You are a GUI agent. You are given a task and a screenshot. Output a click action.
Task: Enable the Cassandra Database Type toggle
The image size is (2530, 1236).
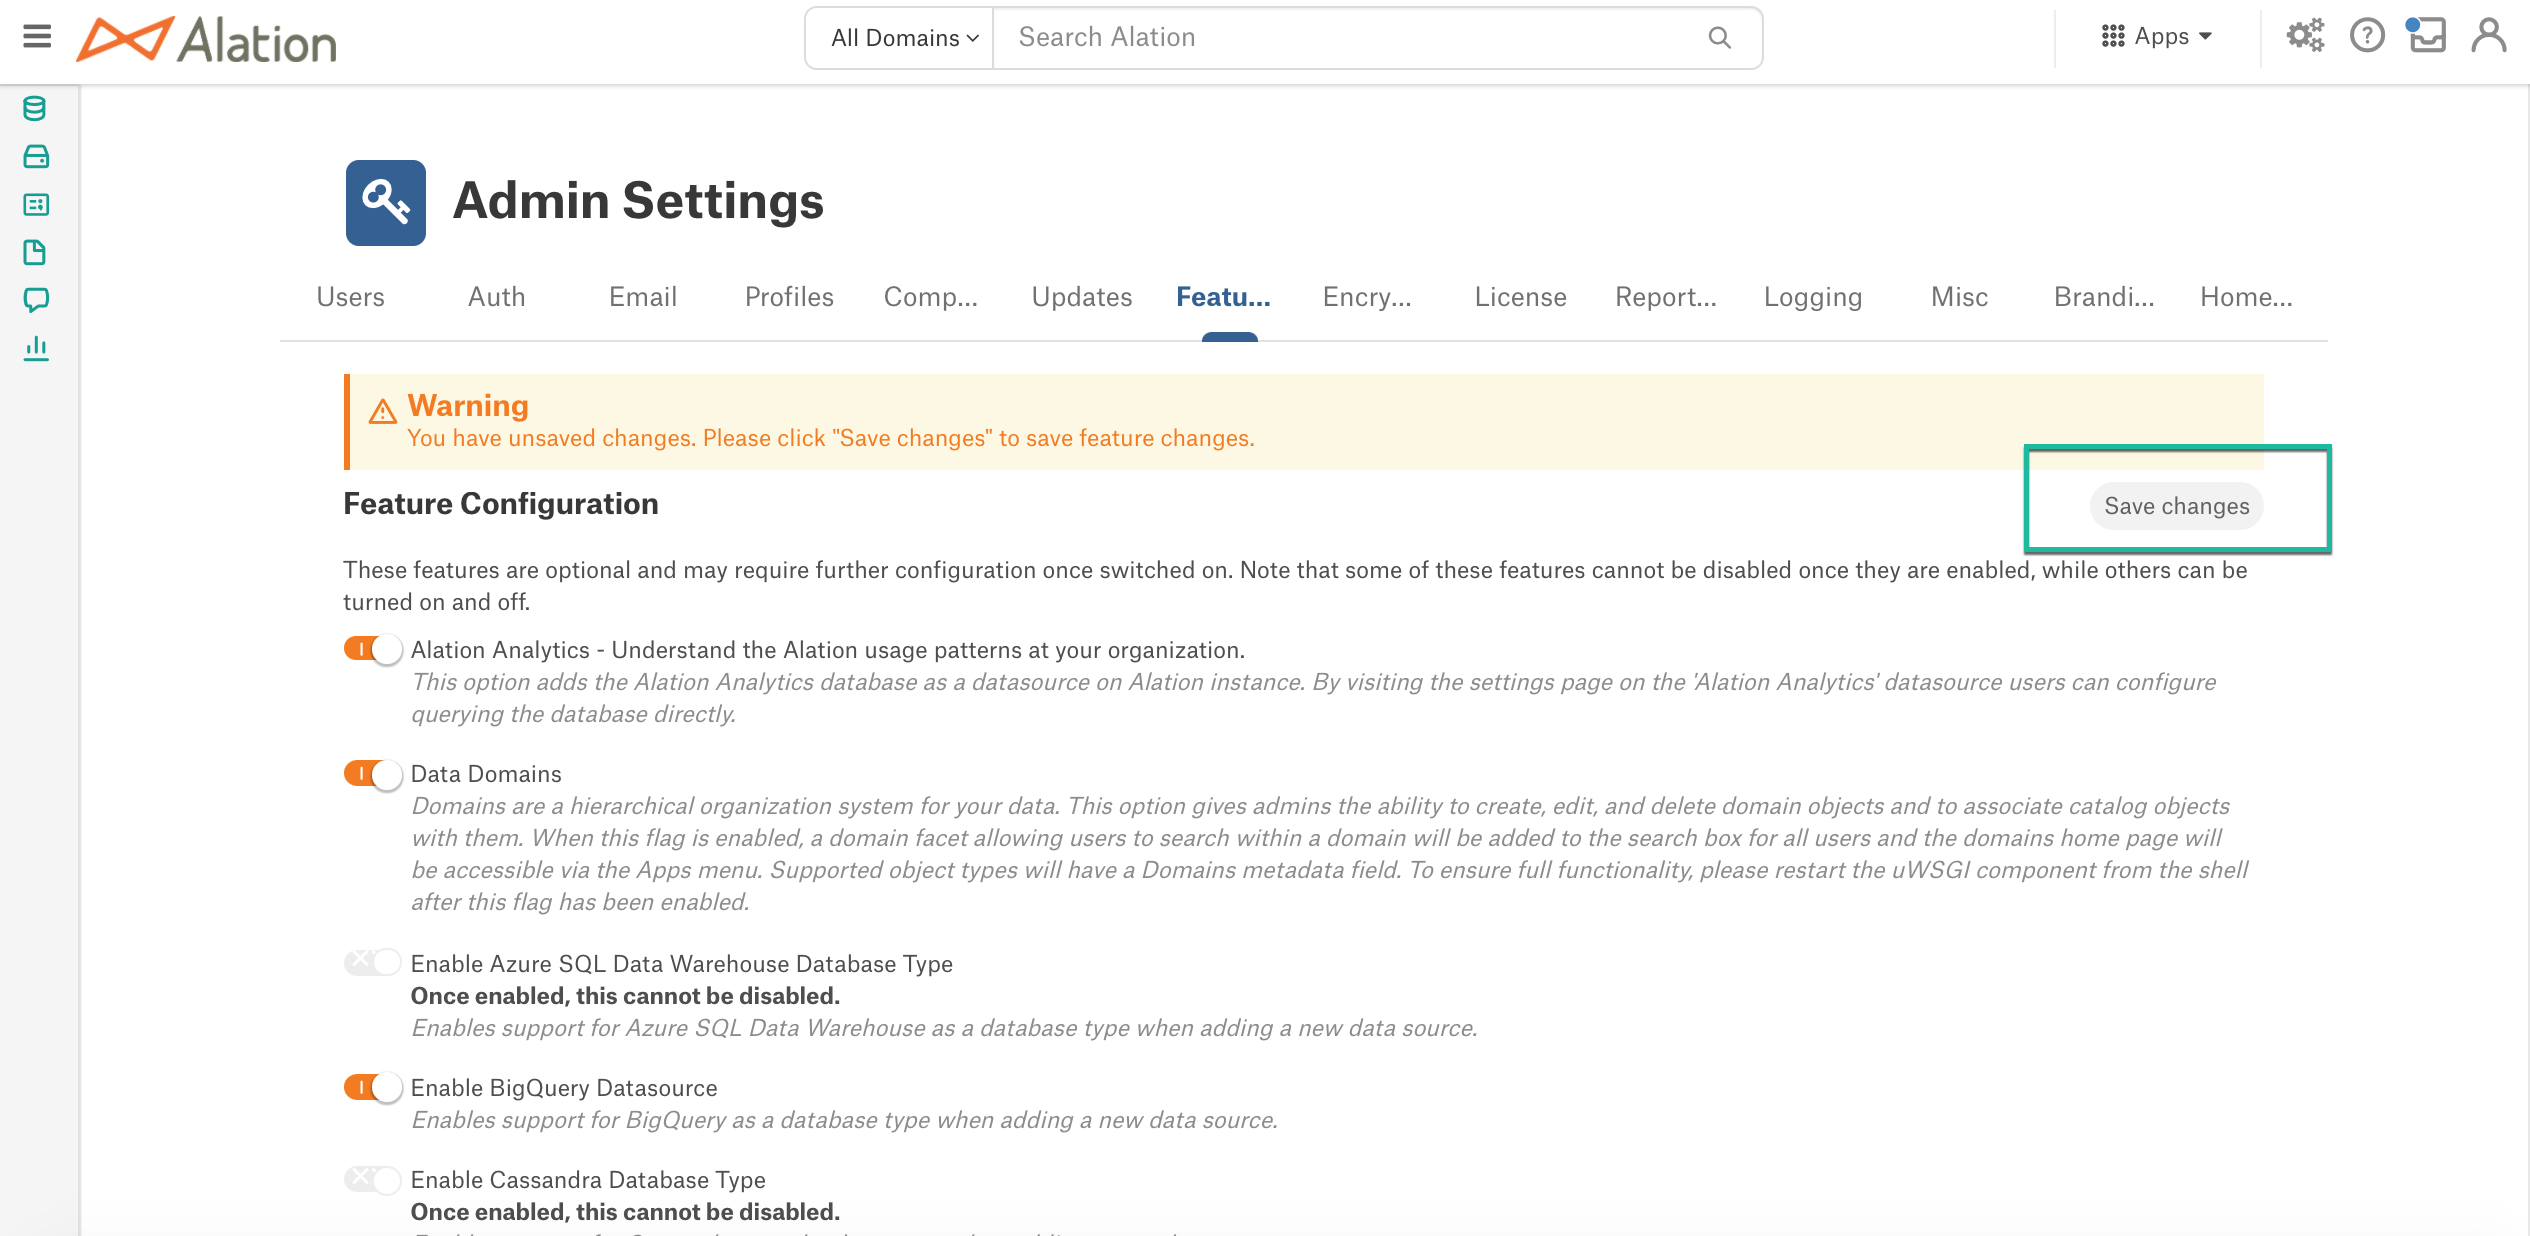373,1179
